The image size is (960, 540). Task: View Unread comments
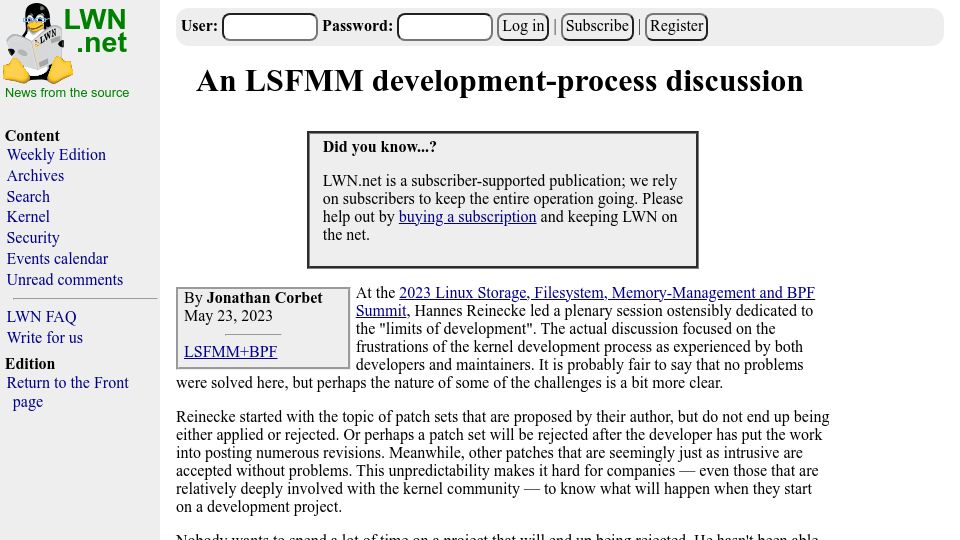[65, 279]
